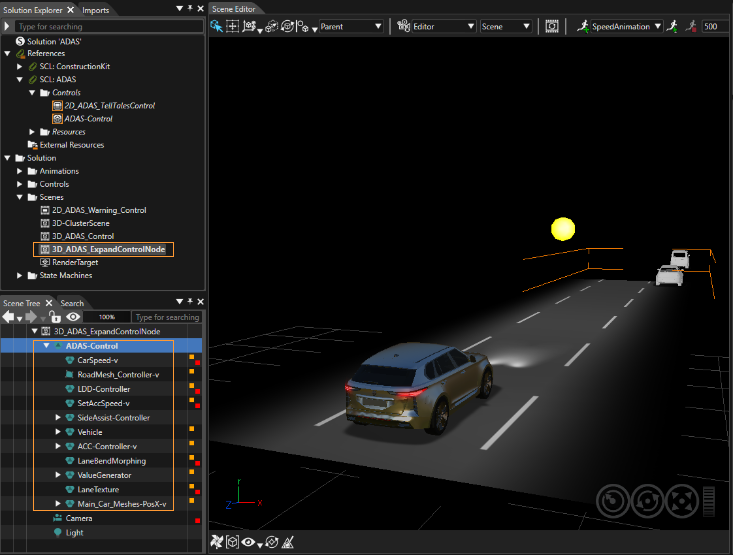Click the unlock icon in Scene Tree toolbar
This screenshot has width=734, height=556.
[x=55, y=317]
